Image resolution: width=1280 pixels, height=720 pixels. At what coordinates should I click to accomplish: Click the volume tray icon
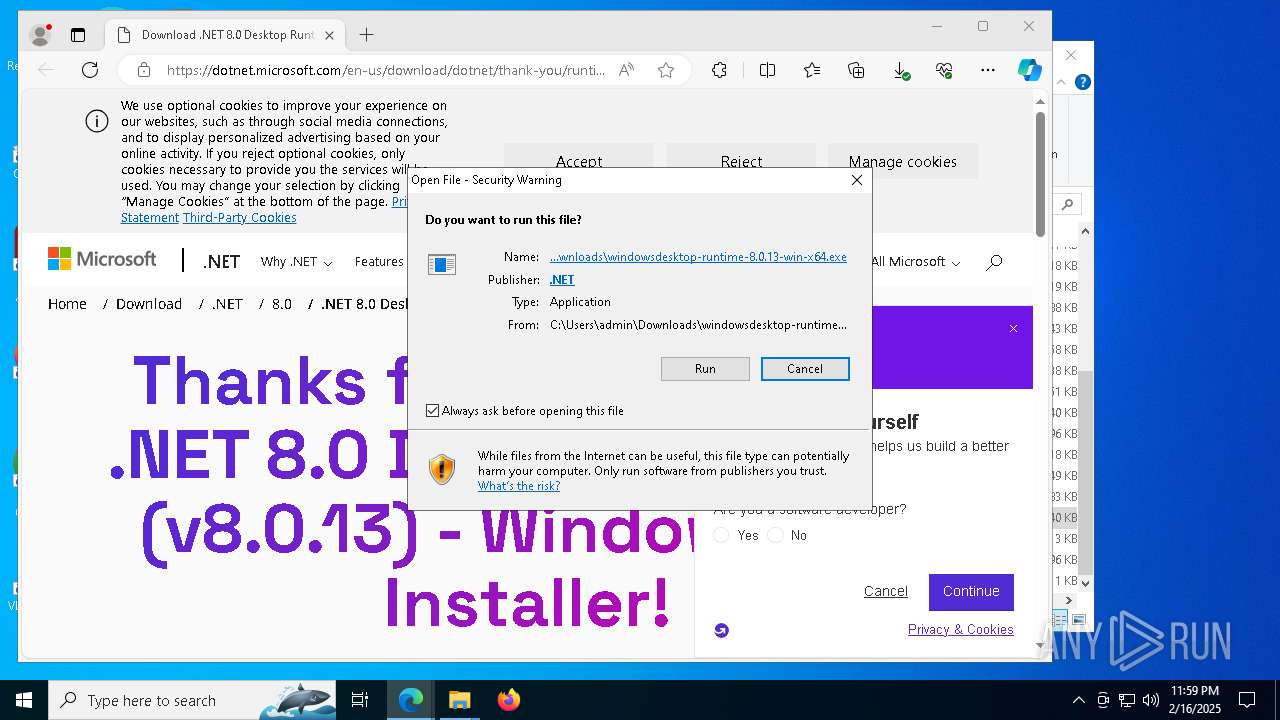[x=1150, y=700]
